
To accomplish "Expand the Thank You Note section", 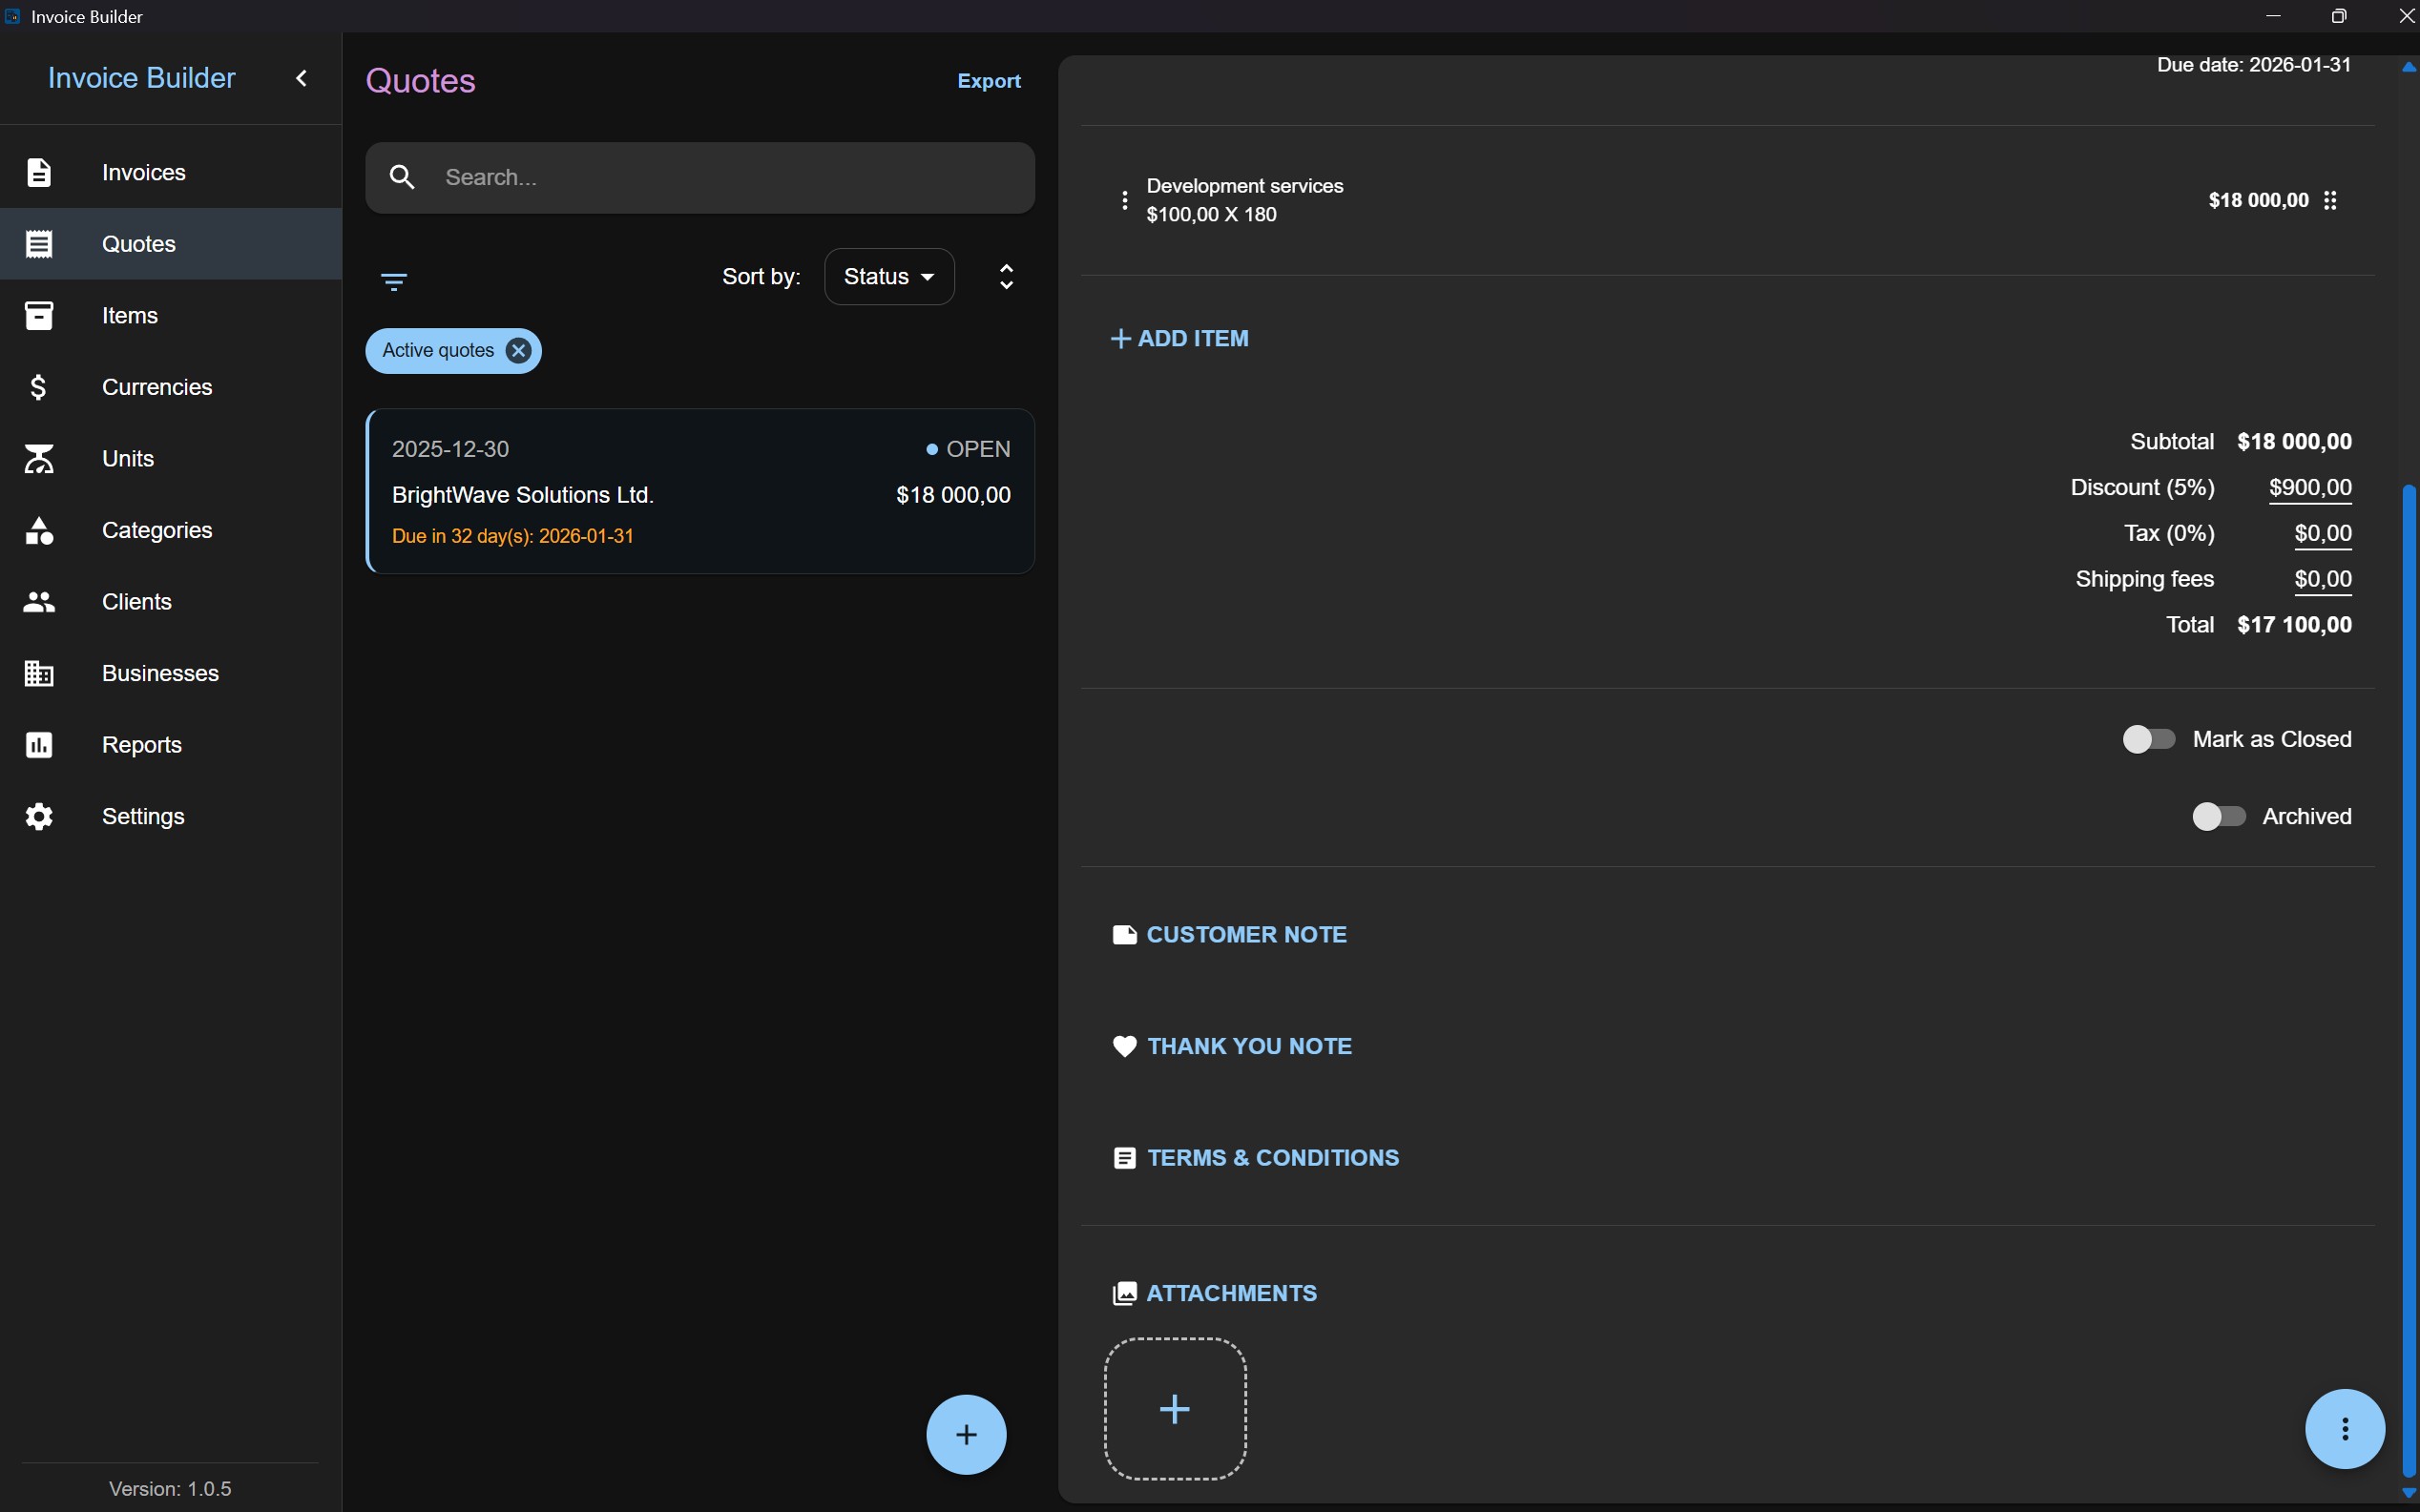I will tap(1232, 1046).
